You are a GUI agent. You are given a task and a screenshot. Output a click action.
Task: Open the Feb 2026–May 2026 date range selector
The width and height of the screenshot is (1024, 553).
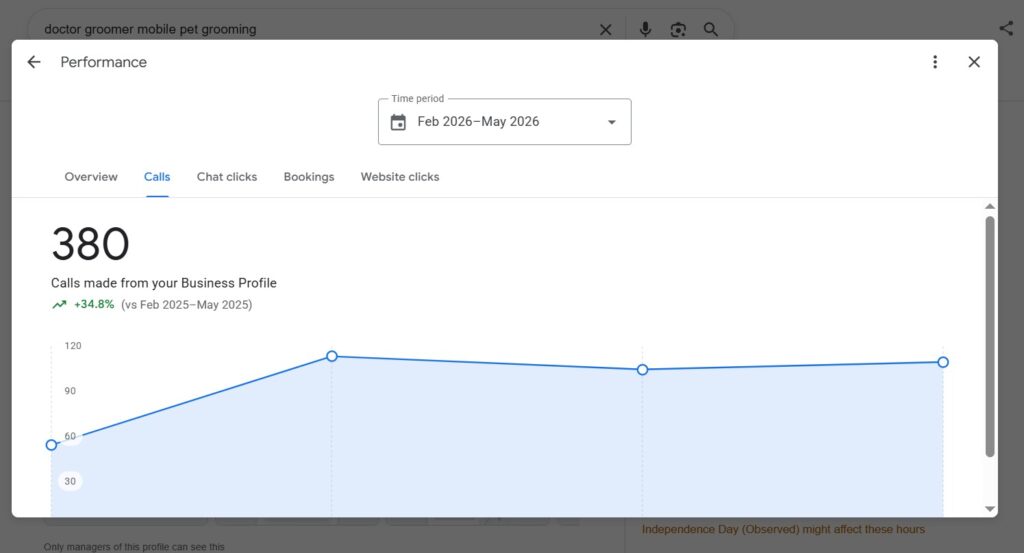(504, 122)
